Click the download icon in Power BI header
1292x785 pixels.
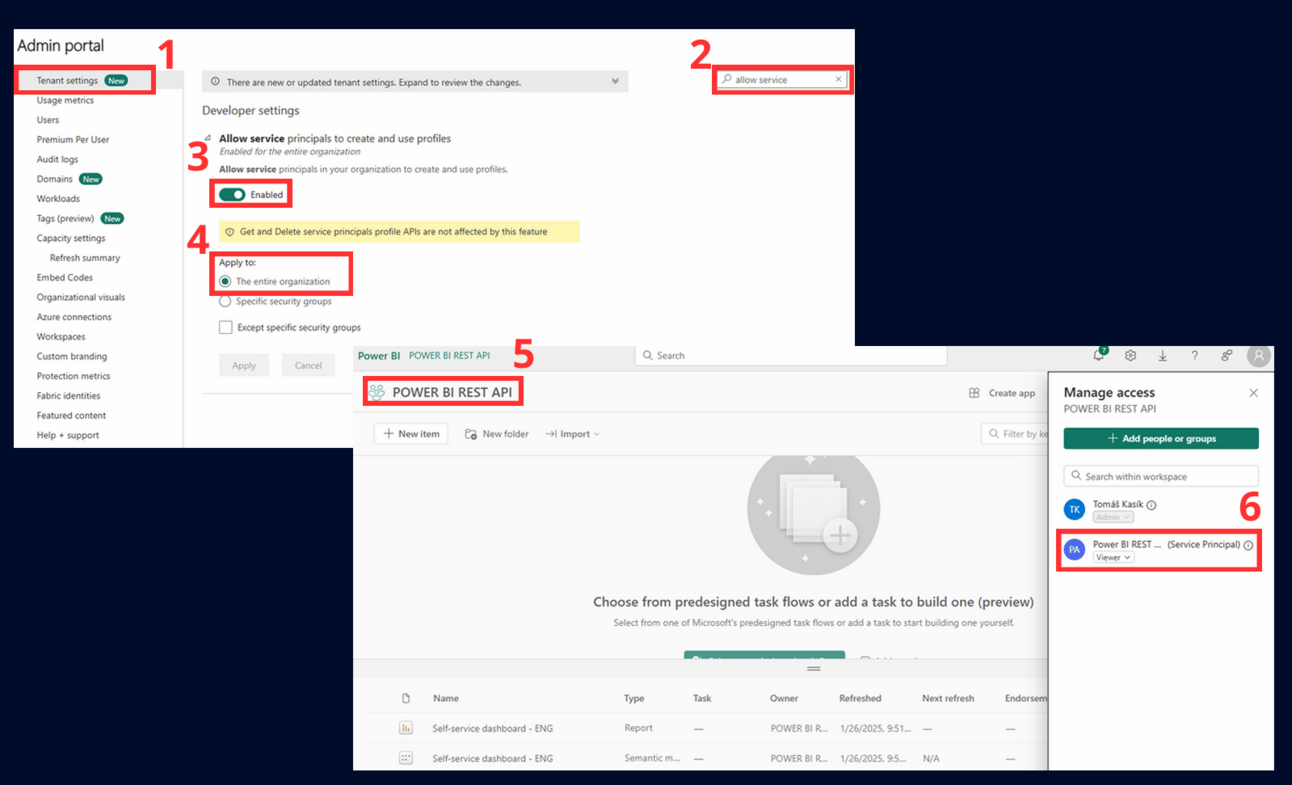[1162, 355]
